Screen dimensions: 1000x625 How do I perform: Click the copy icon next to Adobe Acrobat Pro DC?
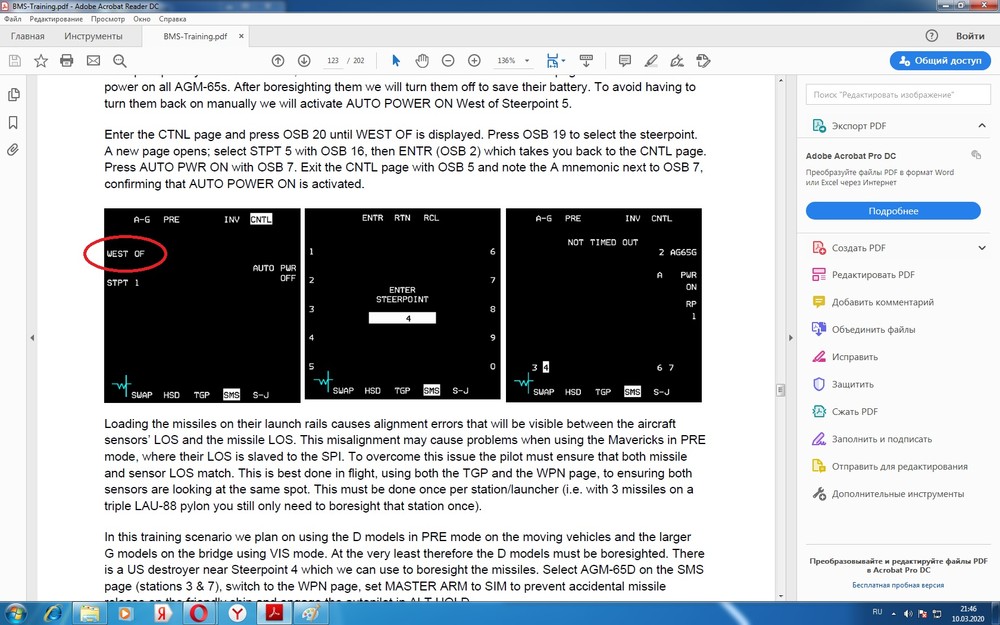click(x=976, y=155)
